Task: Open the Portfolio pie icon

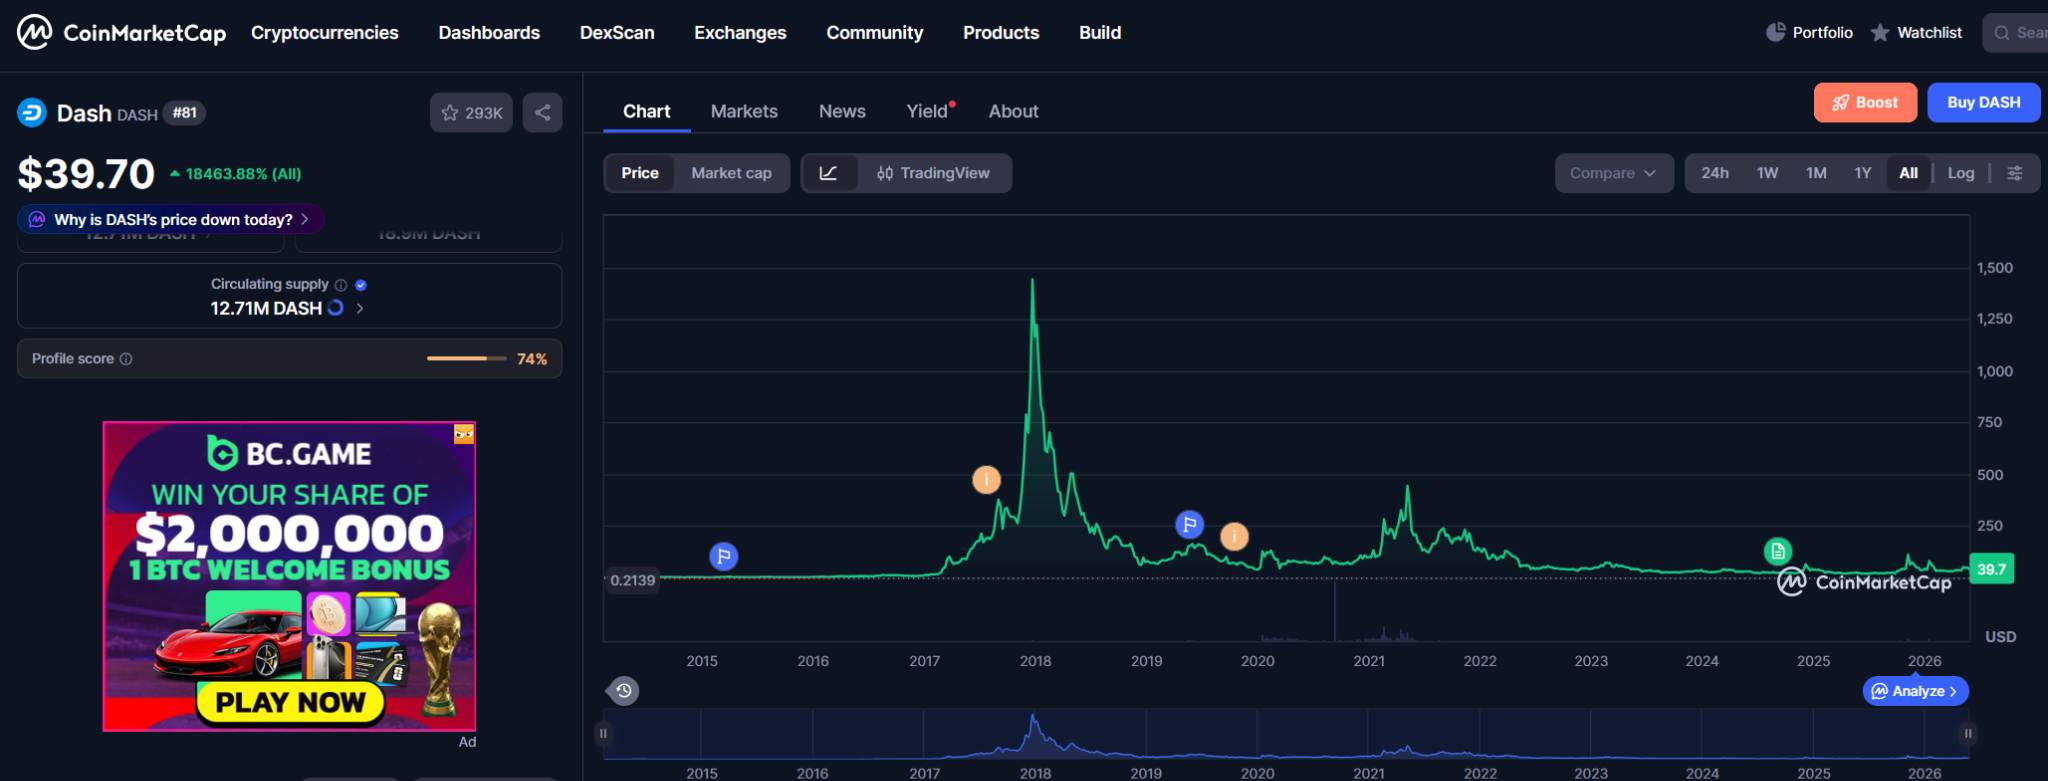Action: (1776, 32)
